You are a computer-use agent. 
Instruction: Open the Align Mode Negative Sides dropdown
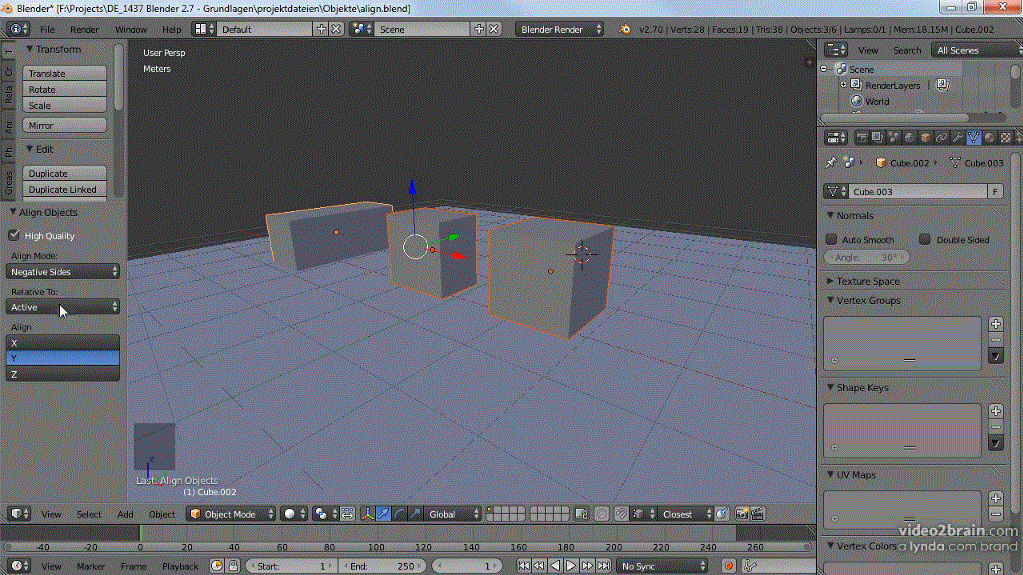[x=63, y=272]
